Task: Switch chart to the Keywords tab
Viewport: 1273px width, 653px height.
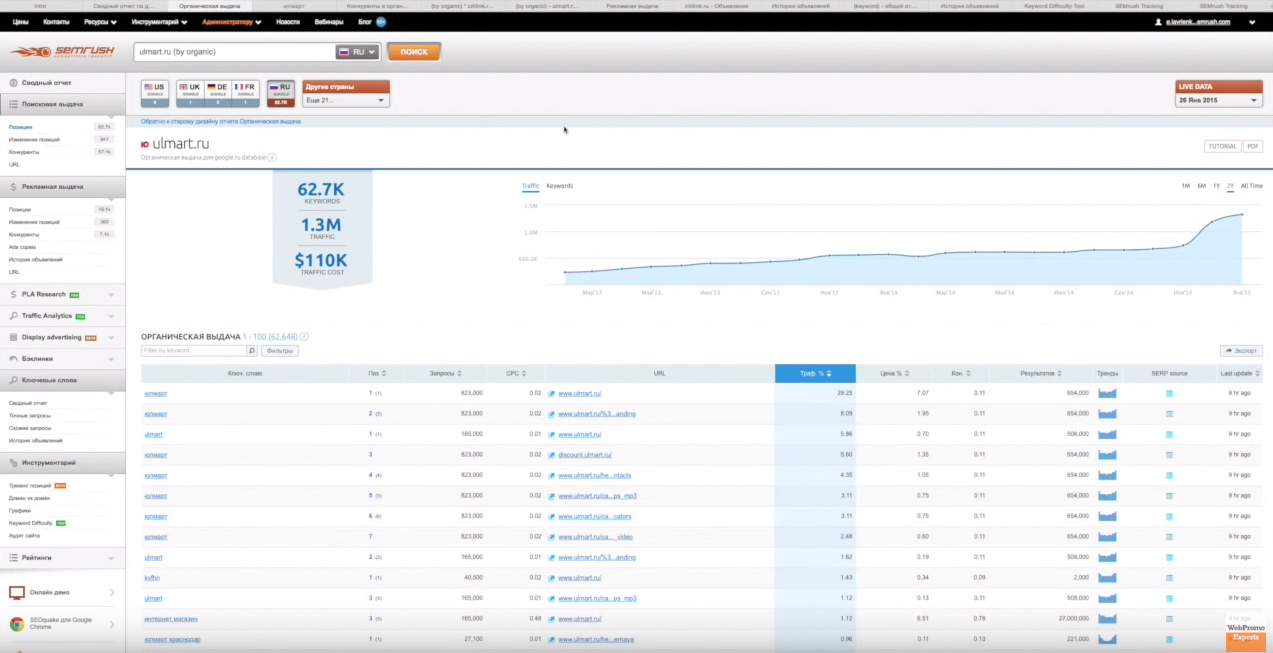Action: pos(559,186)
